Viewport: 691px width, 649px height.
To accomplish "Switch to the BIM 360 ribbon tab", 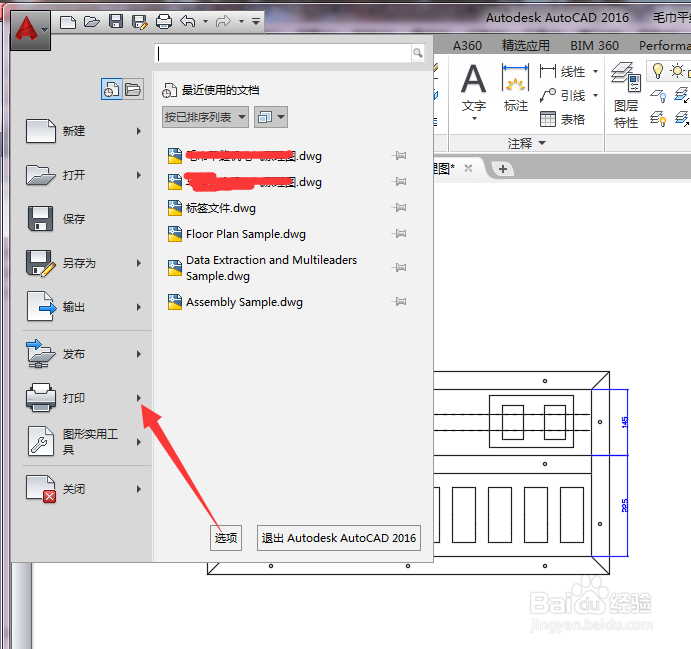I will coord(594,45).
